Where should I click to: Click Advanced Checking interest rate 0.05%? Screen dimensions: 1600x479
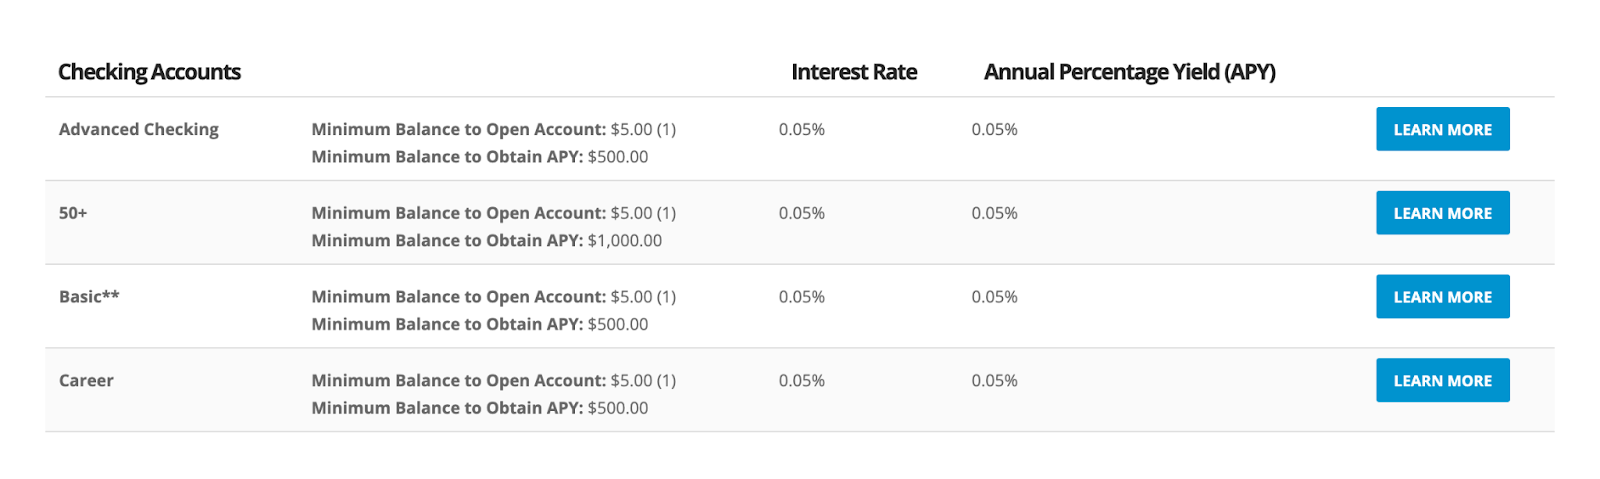802,129
